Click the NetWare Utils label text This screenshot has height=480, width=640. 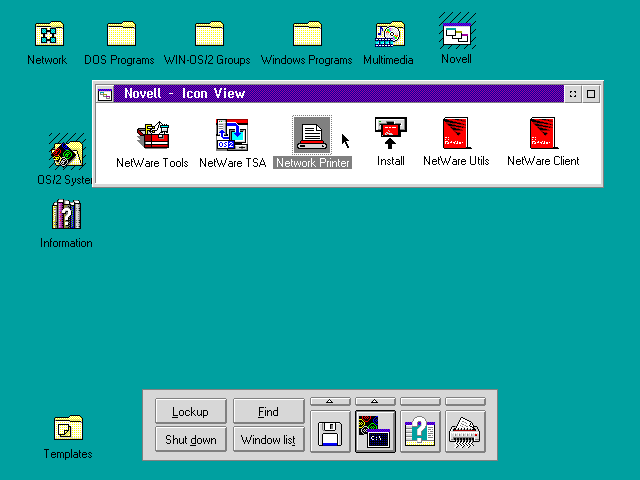coord(456,161)
